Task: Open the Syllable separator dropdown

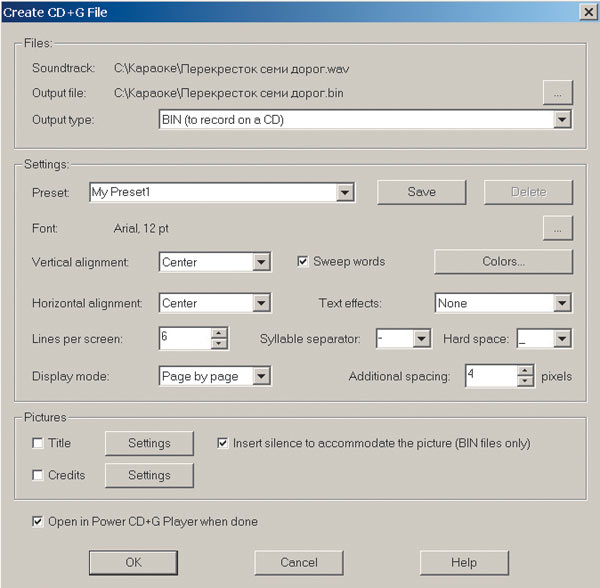Action: pyautogui.click(x=421, y=339)
